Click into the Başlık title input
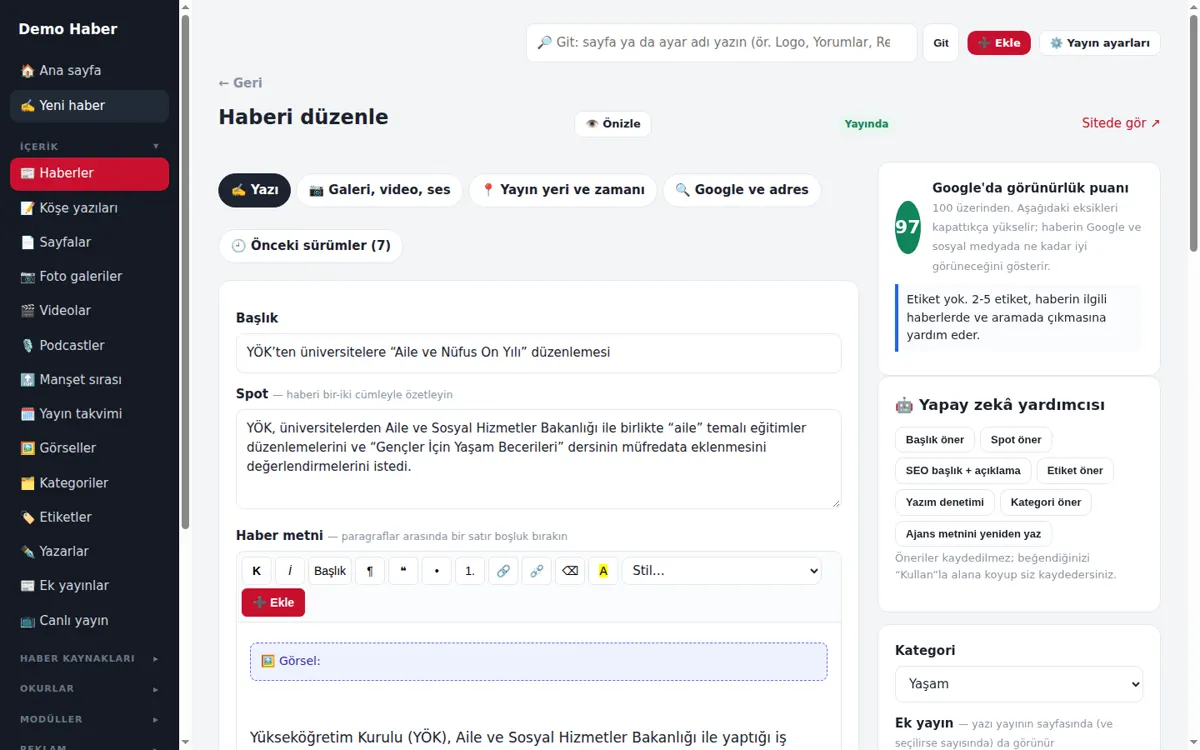The image size is (1200, 750). click(539, 353)
